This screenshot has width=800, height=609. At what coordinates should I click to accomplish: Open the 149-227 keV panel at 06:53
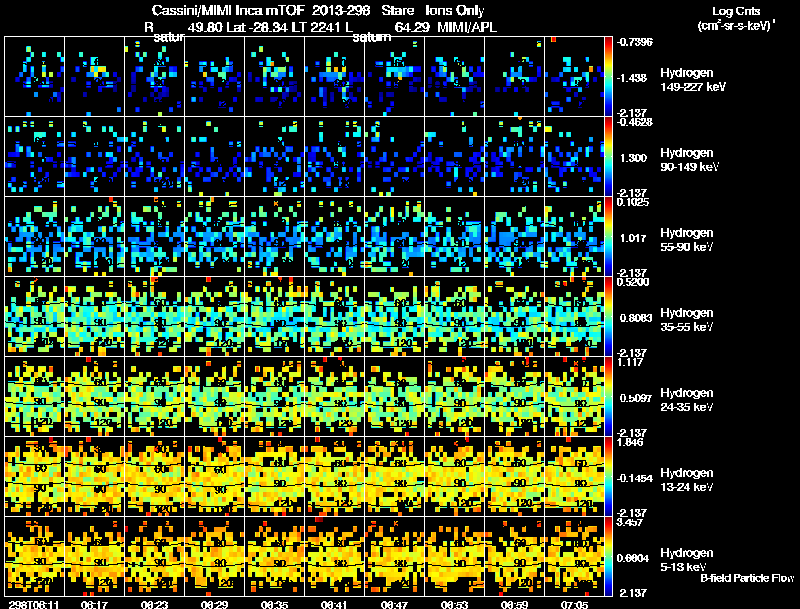(454, 77)
